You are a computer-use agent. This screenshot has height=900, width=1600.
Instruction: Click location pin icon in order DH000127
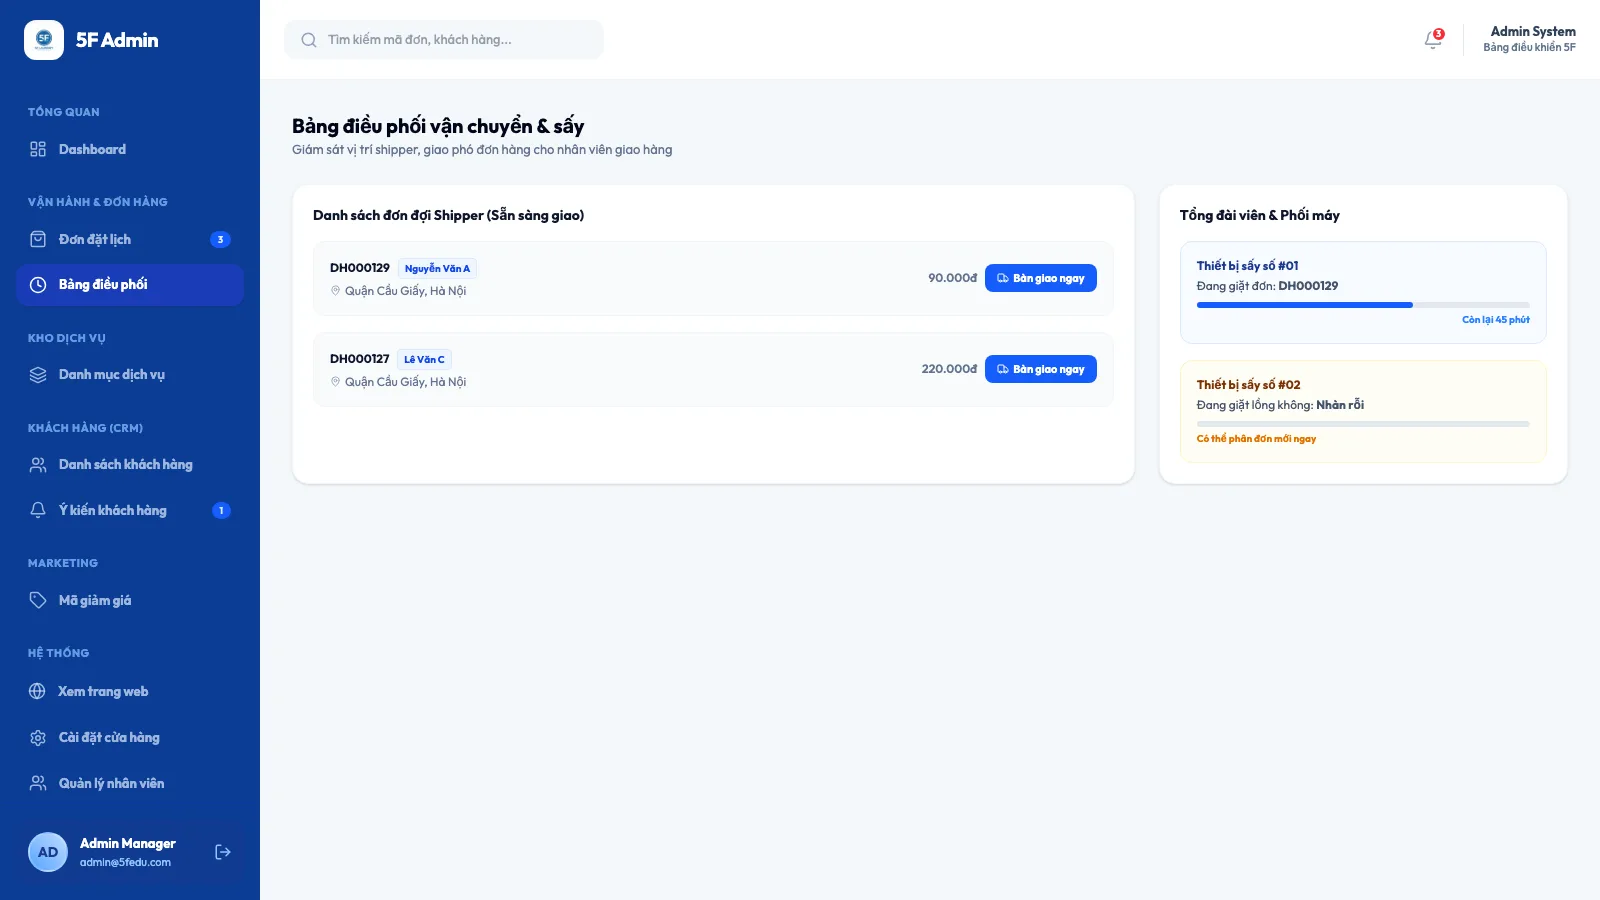pyautogui.click(x=336, y=382)
